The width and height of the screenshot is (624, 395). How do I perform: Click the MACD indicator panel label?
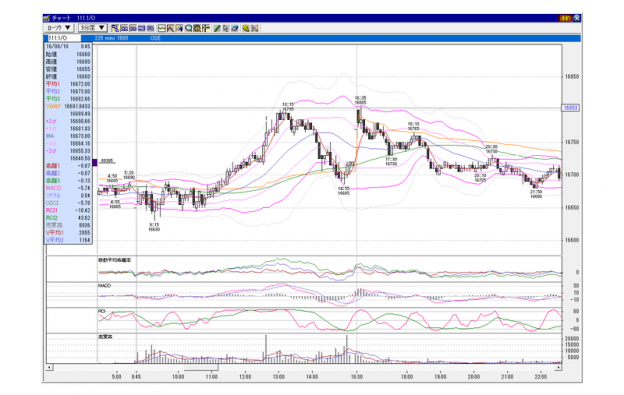coord(105,286)
